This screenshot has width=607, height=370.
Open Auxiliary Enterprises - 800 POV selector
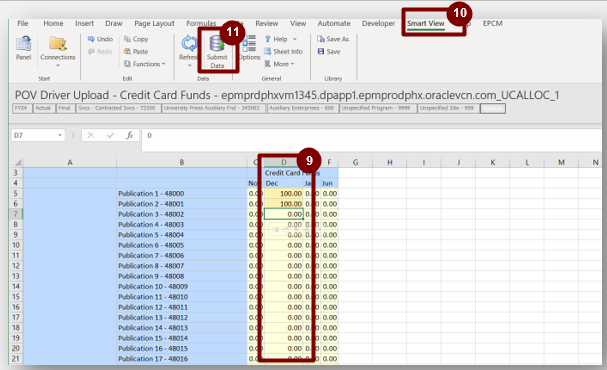click(x=302, y=108)
